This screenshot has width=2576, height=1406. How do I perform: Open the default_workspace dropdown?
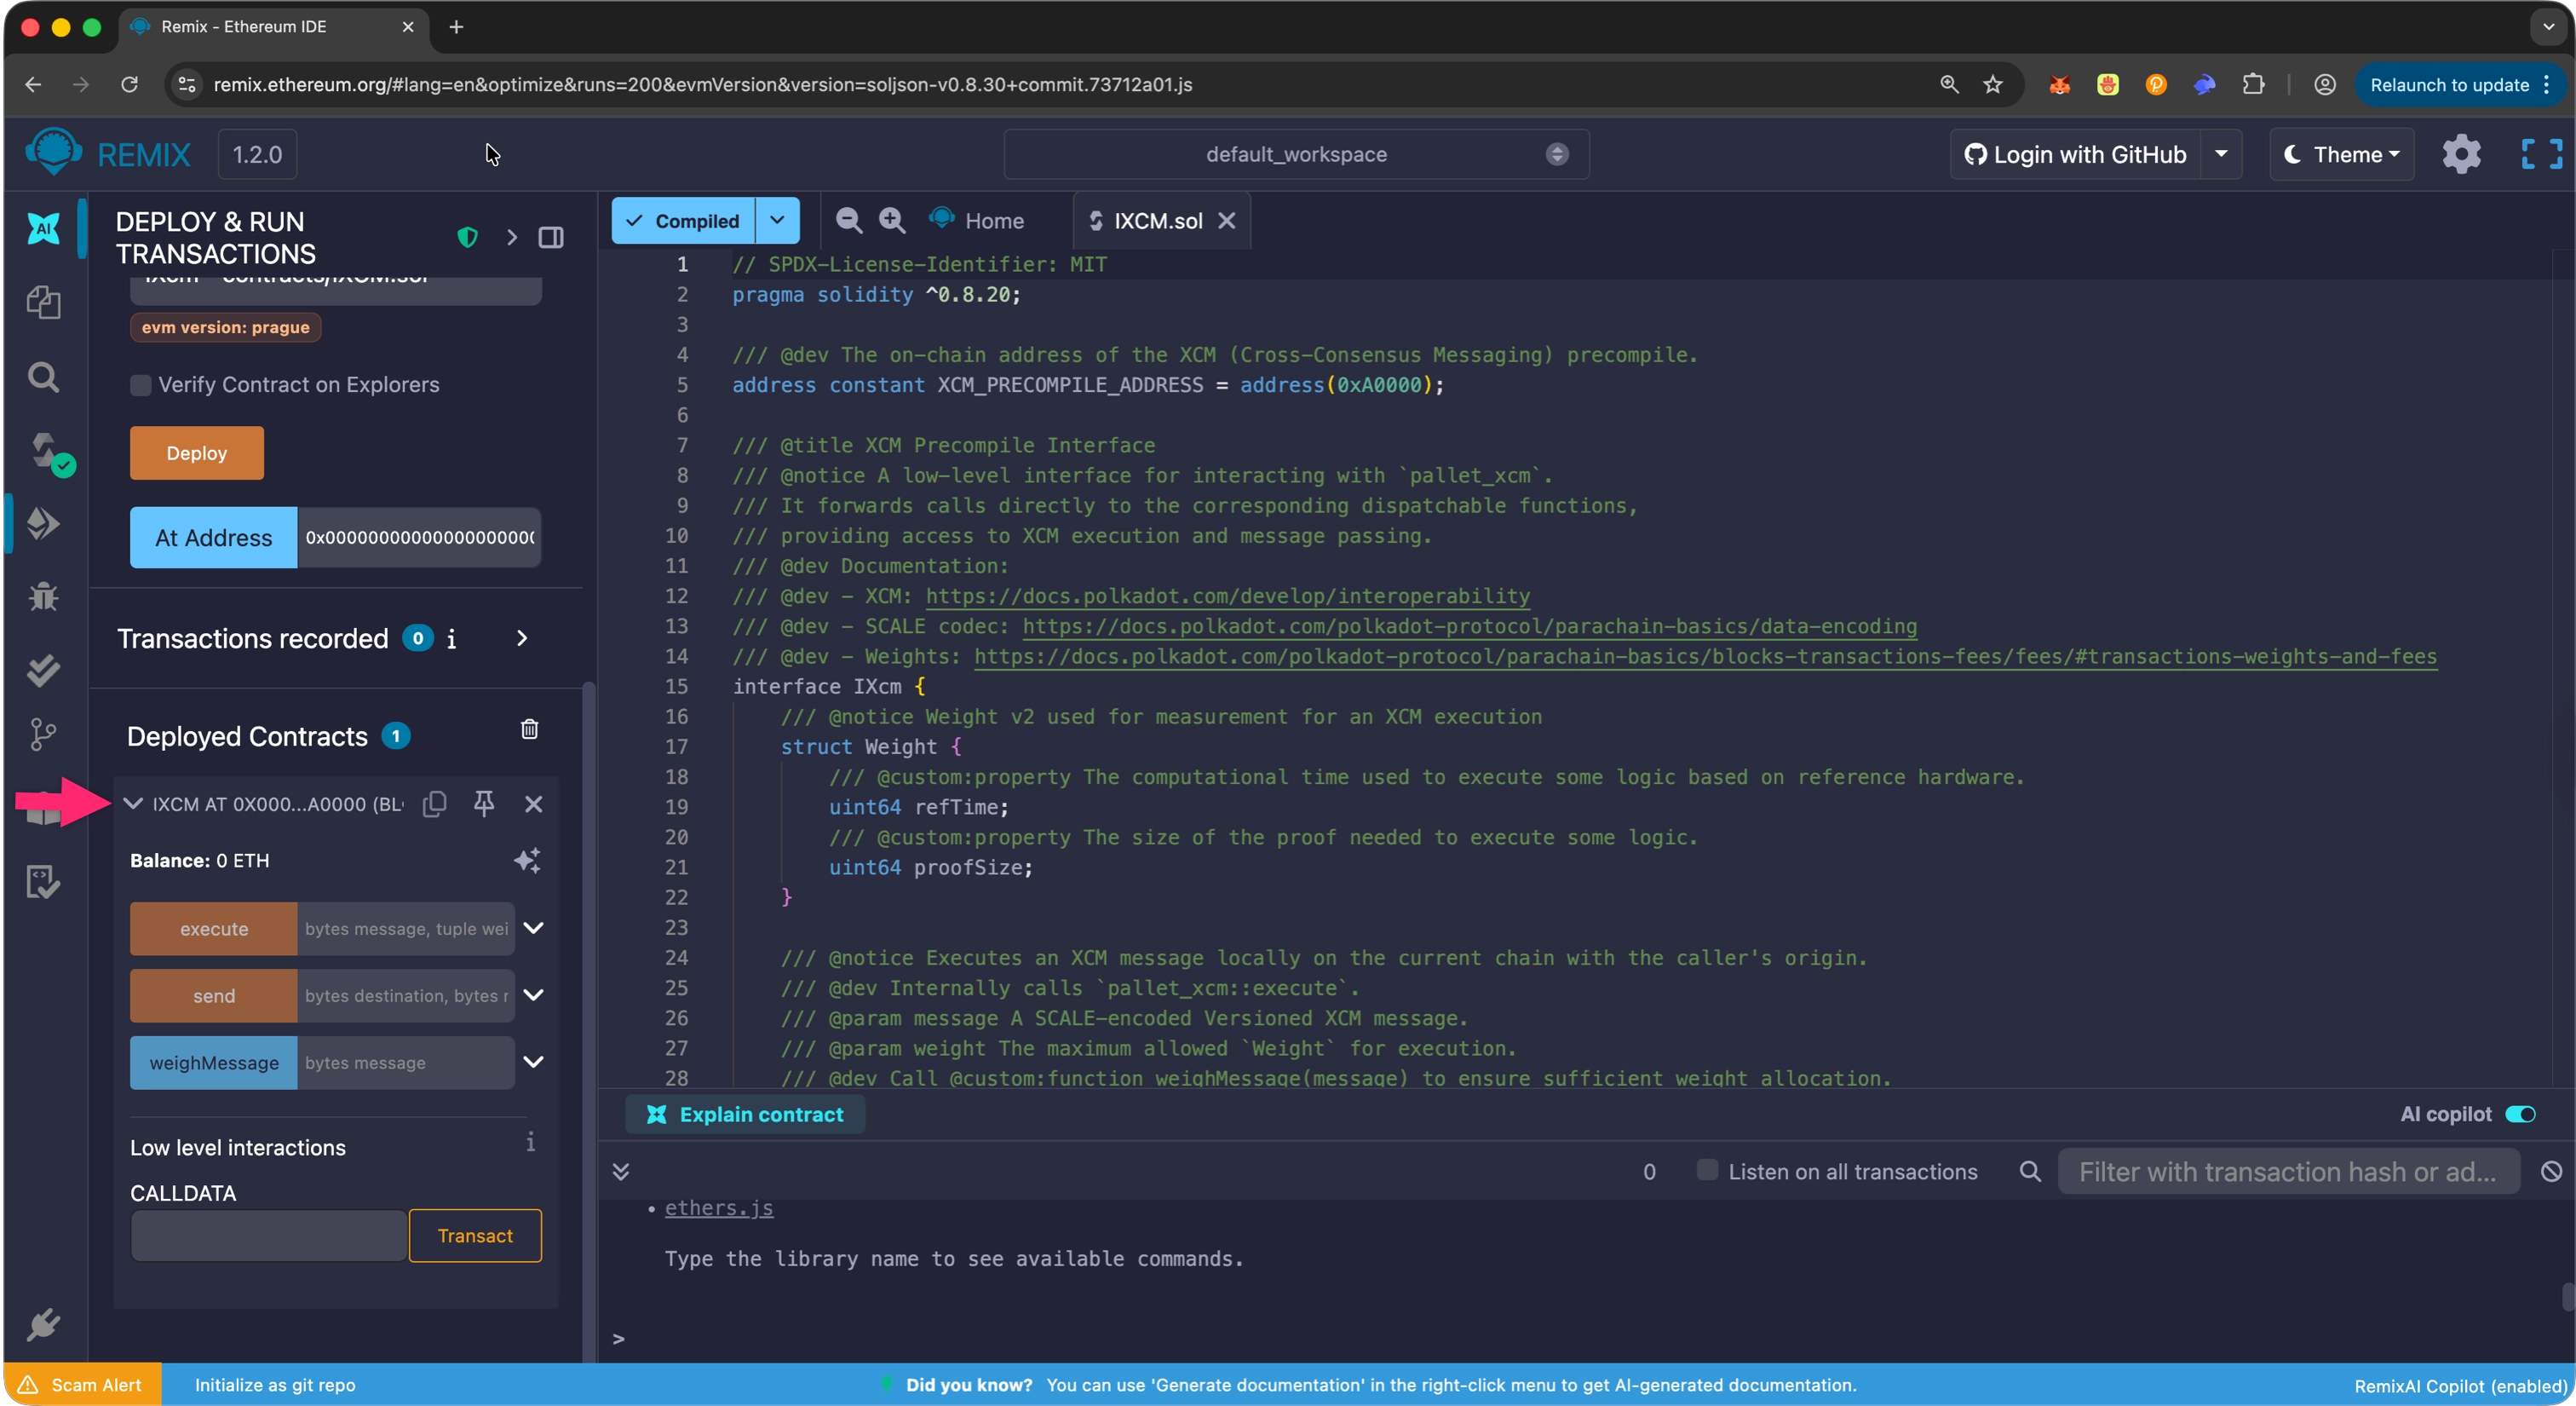pos(1295,154)
